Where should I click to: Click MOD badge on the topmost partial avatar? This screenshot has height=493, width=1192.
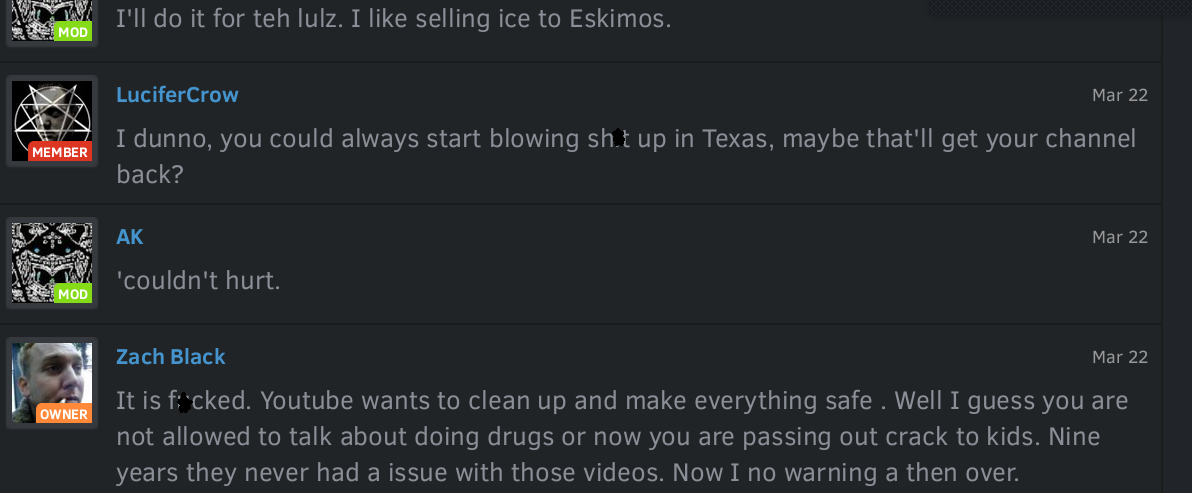tap(72, 32)
